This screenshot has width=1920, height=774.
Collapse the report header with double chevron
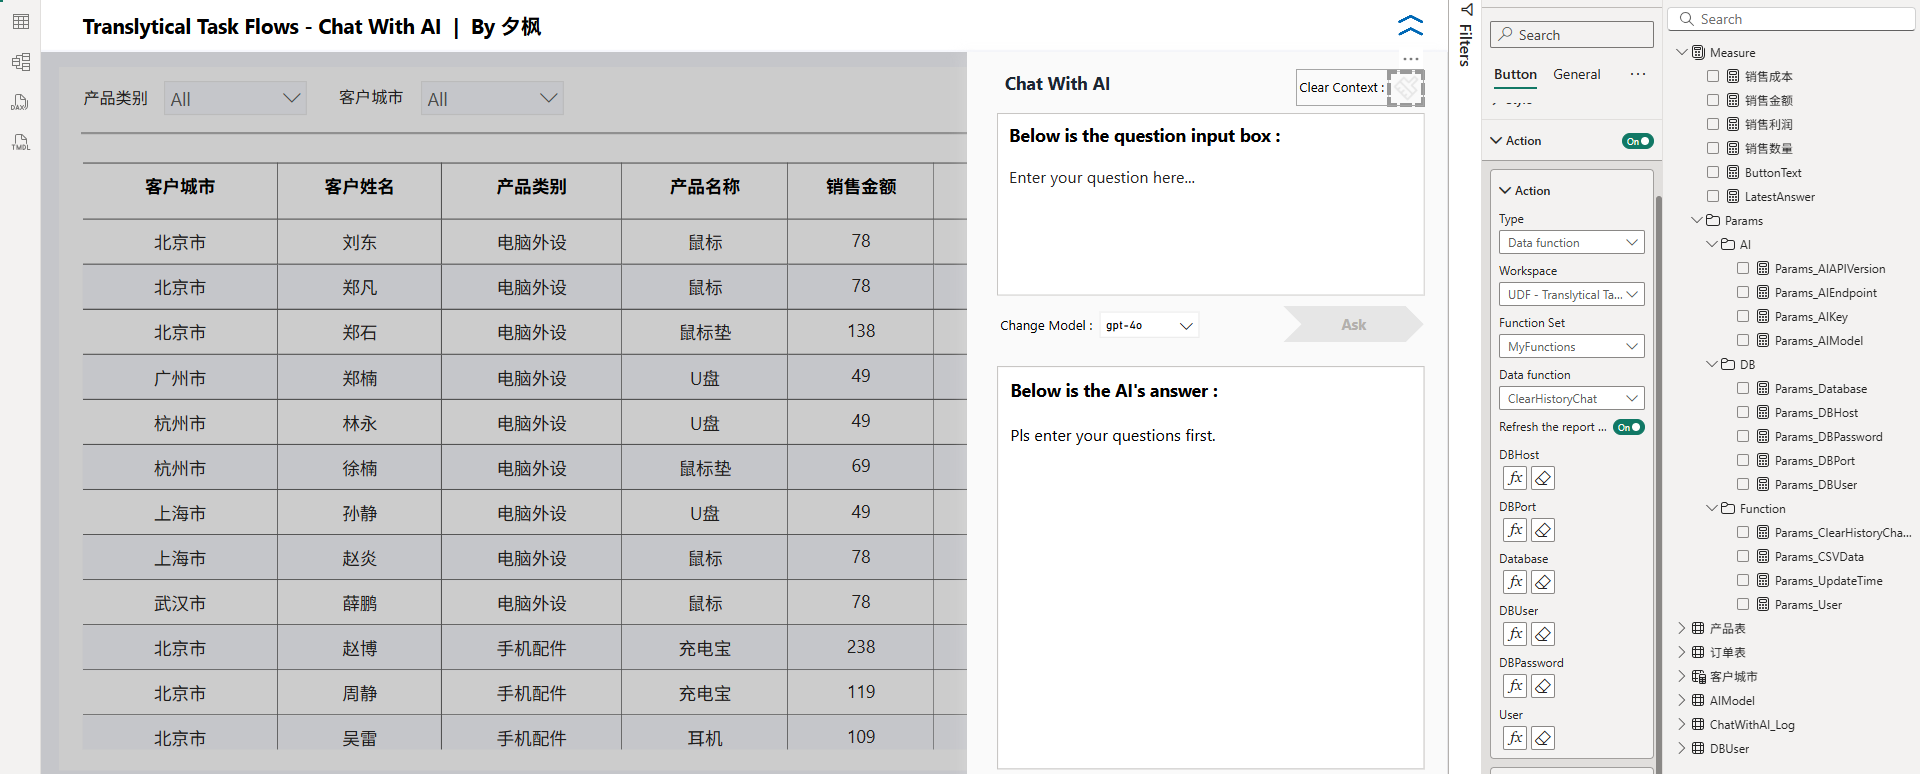click(1410, 25)
